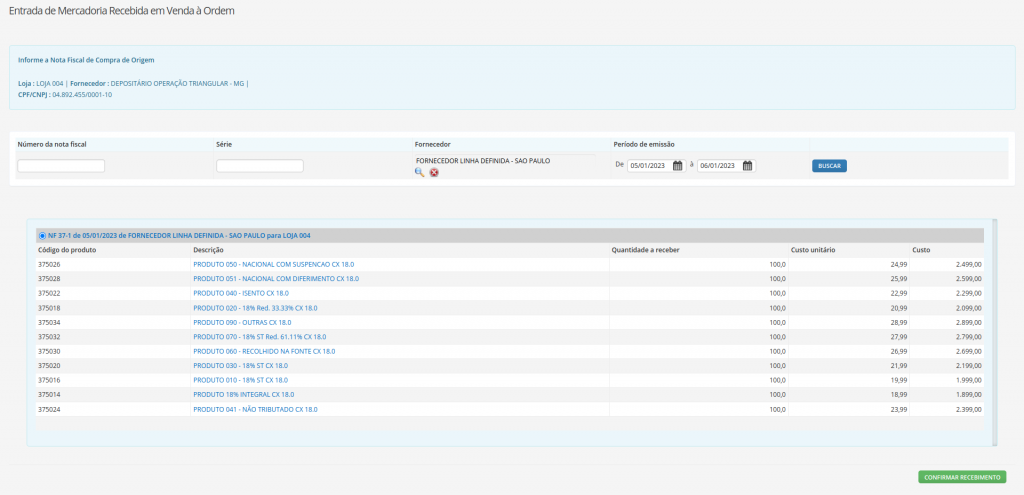Open PRODUTO 090 - OUTRAS CX 18.0 link
The height and width of the screenshot is (495, 1024).
click(x=242, y=323)
